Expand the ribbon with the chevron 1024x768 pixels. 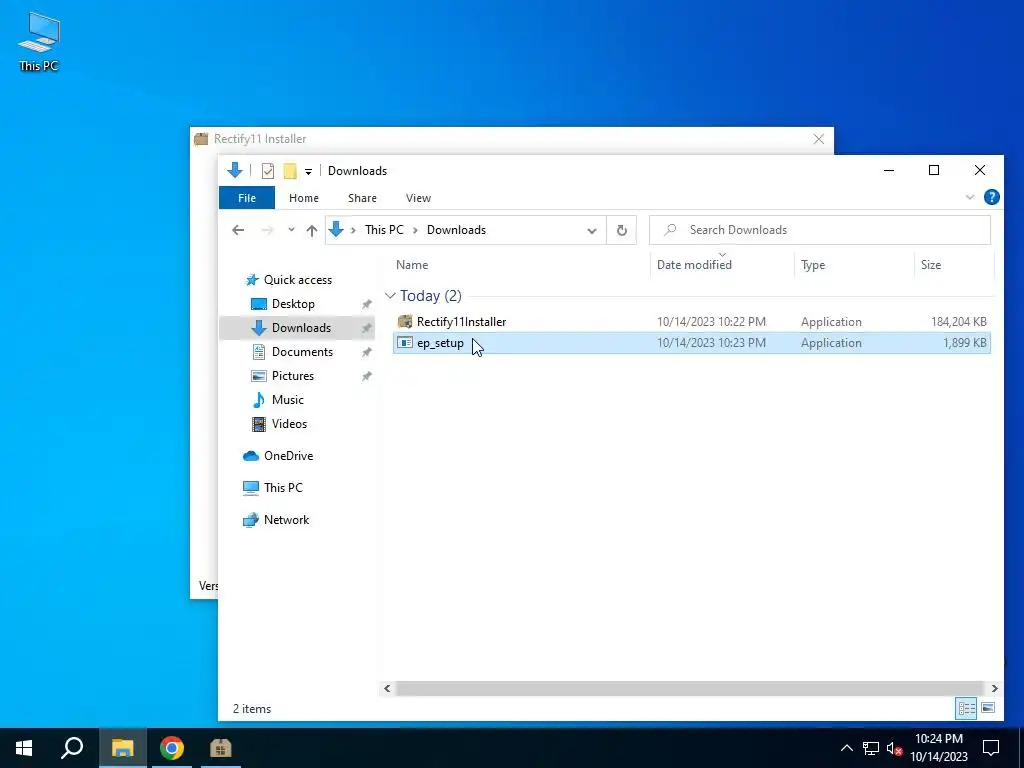coord(970,197)
